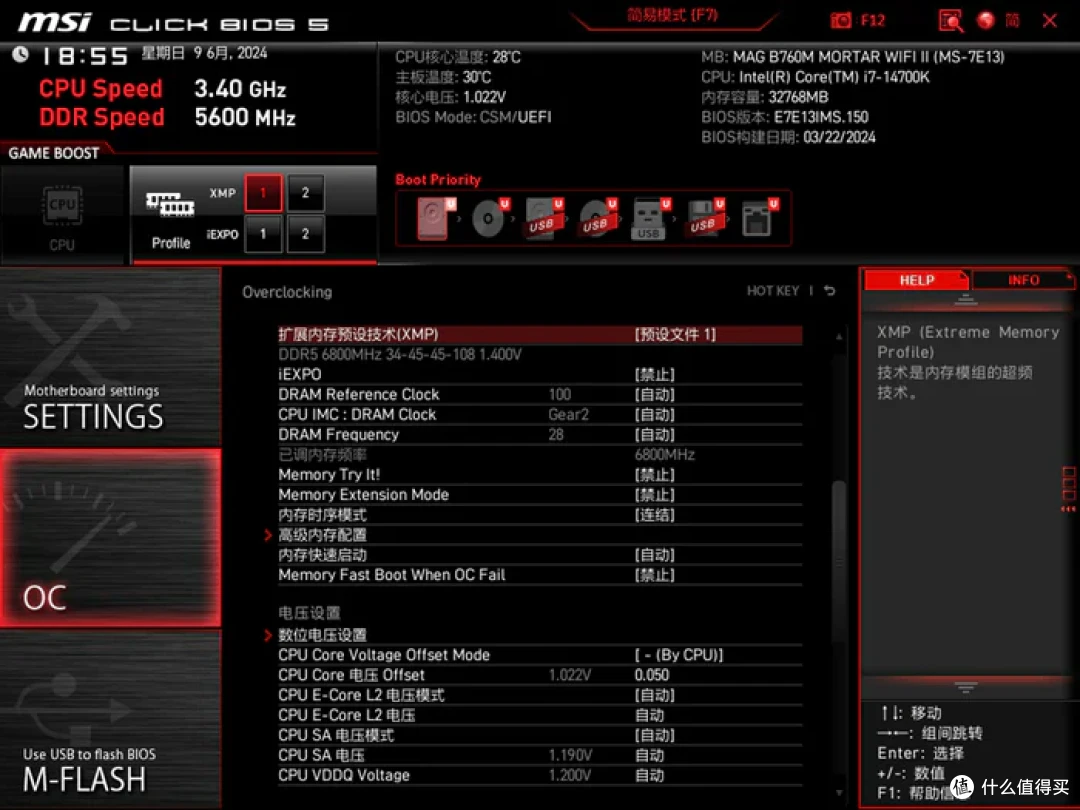The image size is (1080, 810).
Task: Switch to Easy Mode (F7) at top
Action: 673,15
